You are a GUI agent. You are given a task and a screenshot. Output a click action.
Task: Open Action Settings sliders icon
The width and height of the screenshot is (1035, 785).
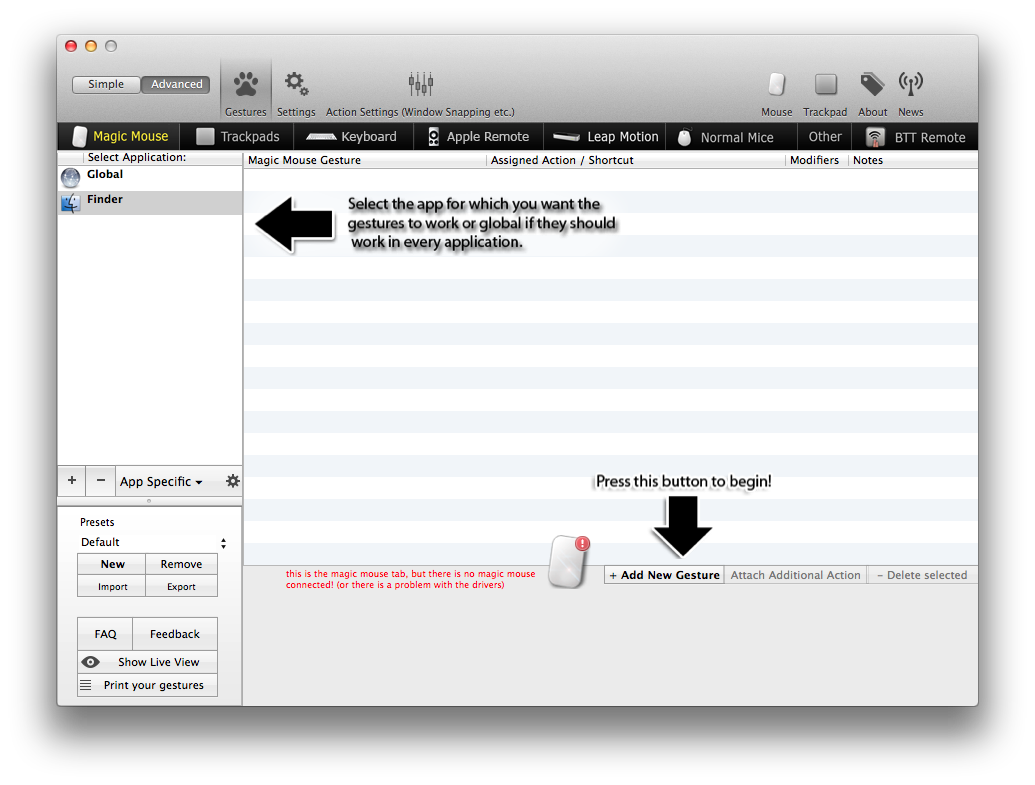coord(420,84)
